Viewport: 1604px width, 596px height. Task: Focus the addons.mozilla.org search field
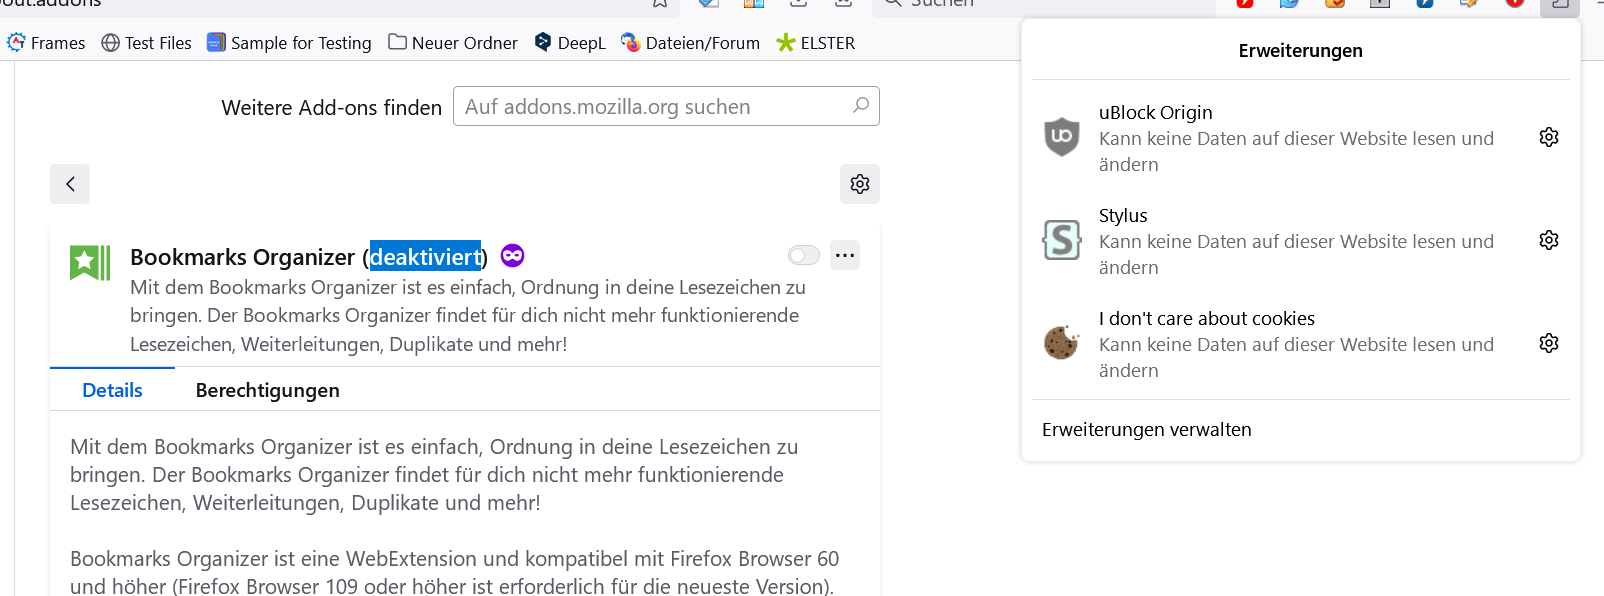tap(650, 107)
